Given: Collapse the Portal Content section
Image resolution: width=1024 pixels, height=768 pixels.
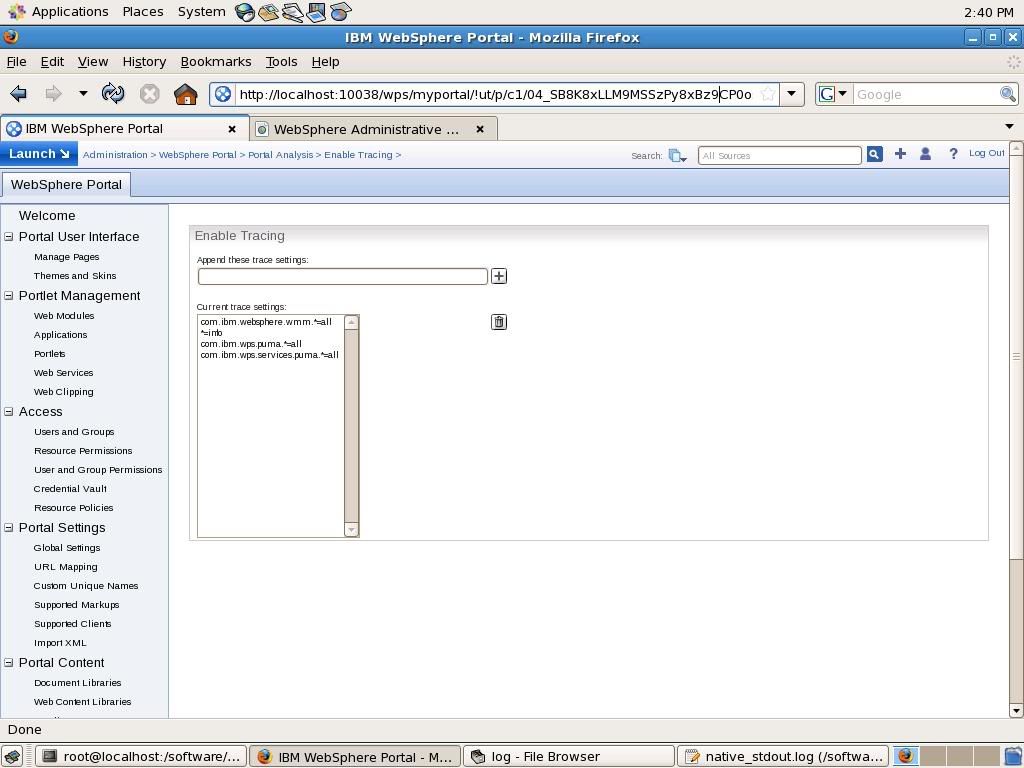Looking at the screenshot, I should point(8,662).
